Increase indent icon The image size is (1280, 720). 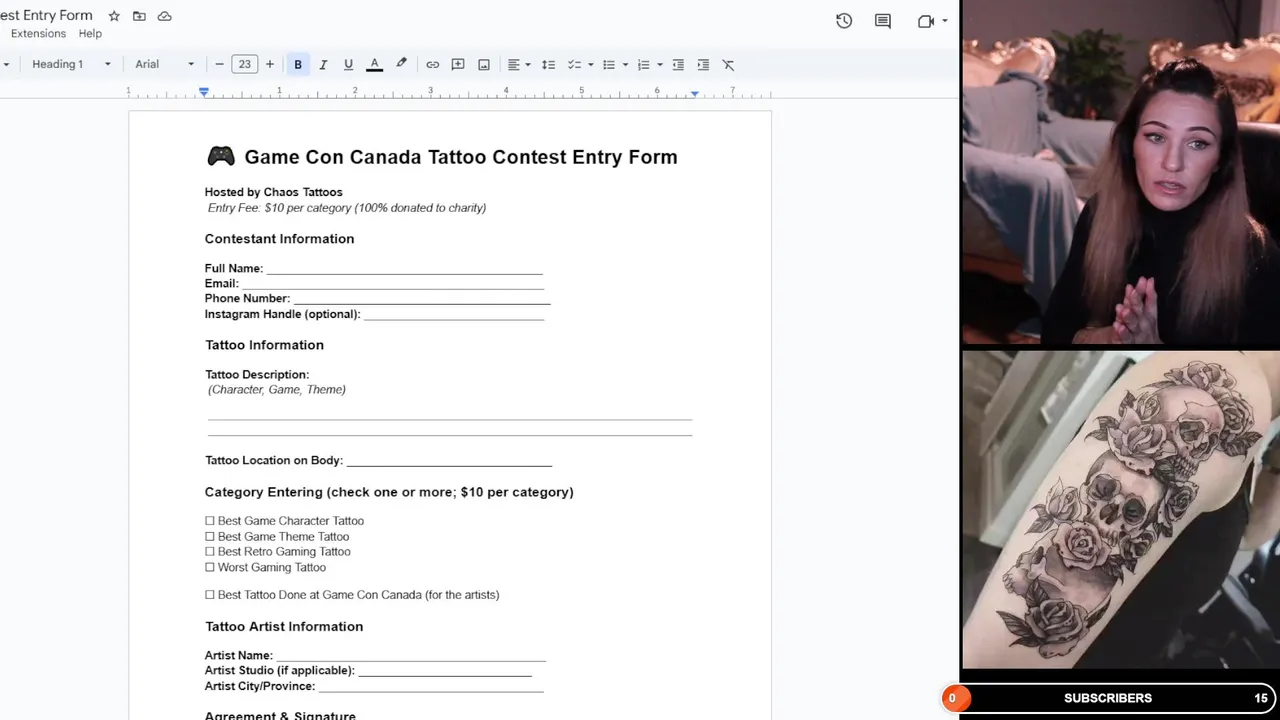703,64
